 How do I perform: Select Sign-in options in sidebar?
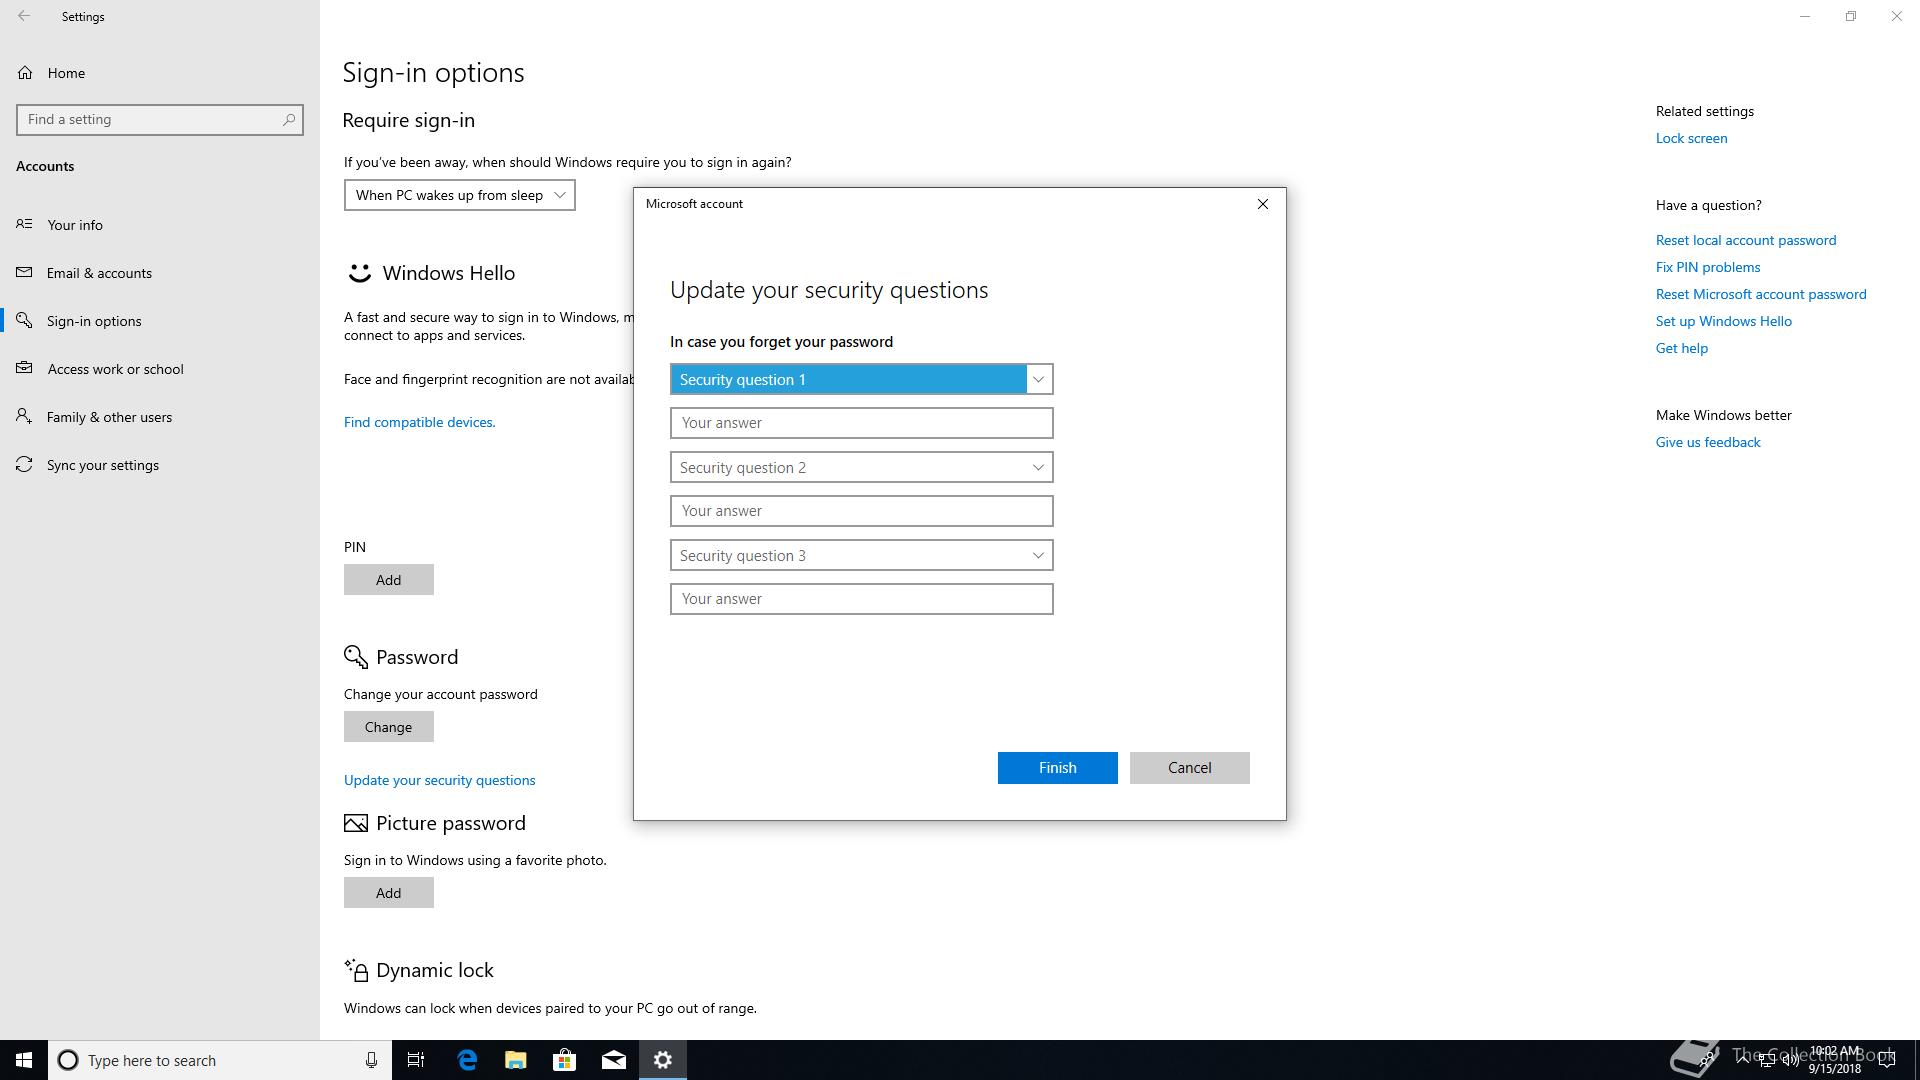pyautogui.click(x=160, y=321)
